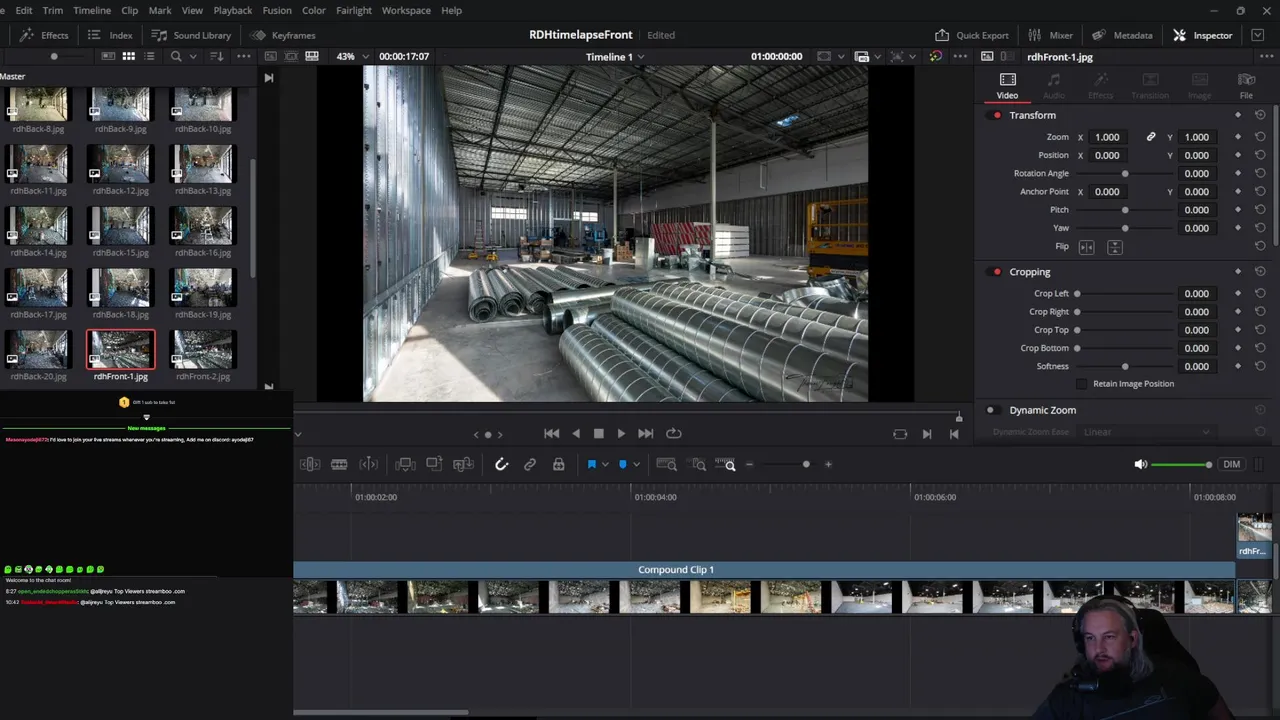Toggle timeline snapping magnet icon
Viewport: 1280px width, 720px height.
click(x=502, y=464)
